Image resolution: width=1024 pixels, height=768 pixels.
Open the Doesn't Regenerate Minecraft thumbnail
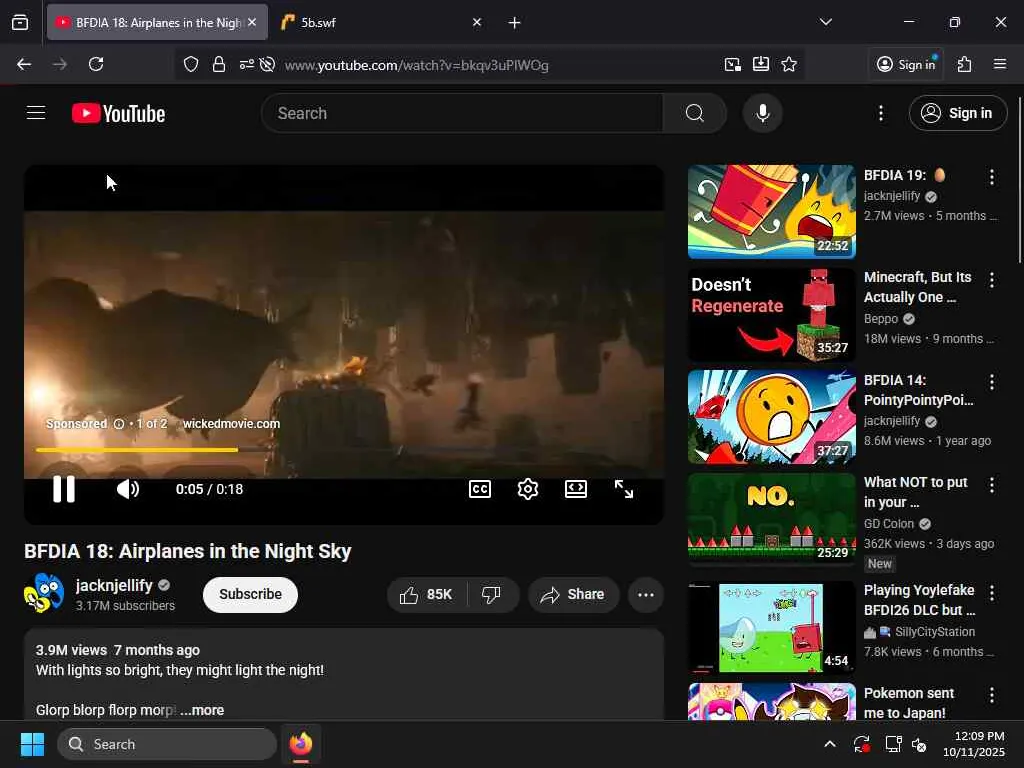771,314
